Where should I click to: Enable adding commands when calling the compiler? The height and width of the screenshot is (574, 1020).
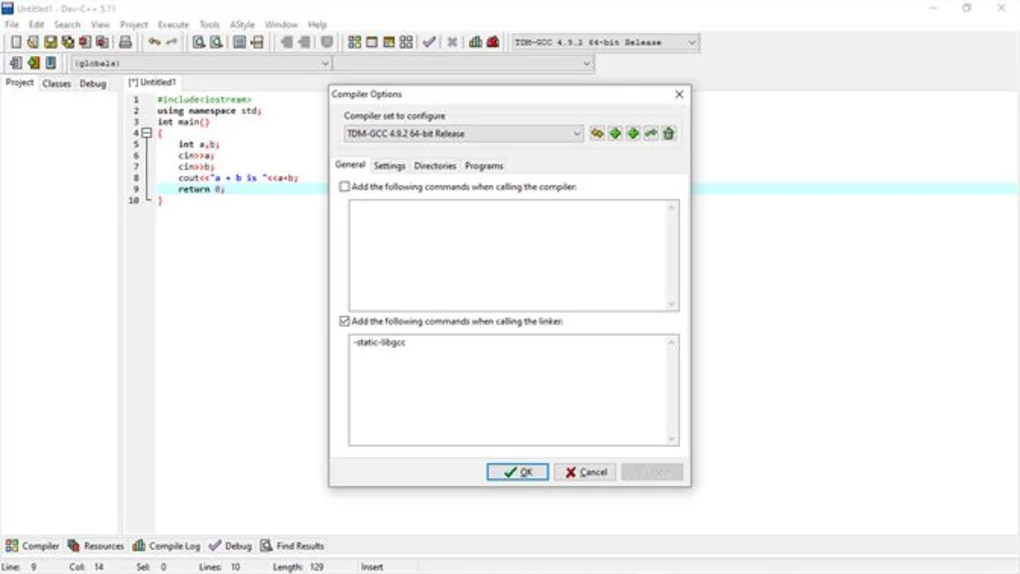(x=345, y=187)
